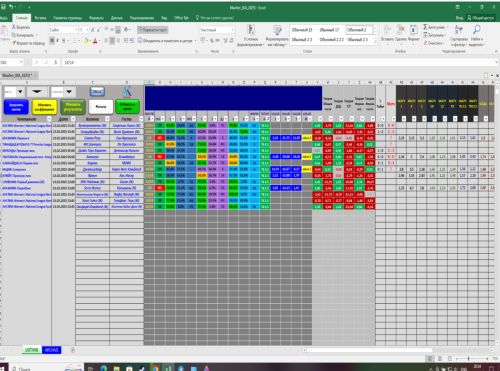This screenshot has height=371, width=500.
Task: Open filter dropdown for date column
Action: pyautogui.click(x=73, y=119)
